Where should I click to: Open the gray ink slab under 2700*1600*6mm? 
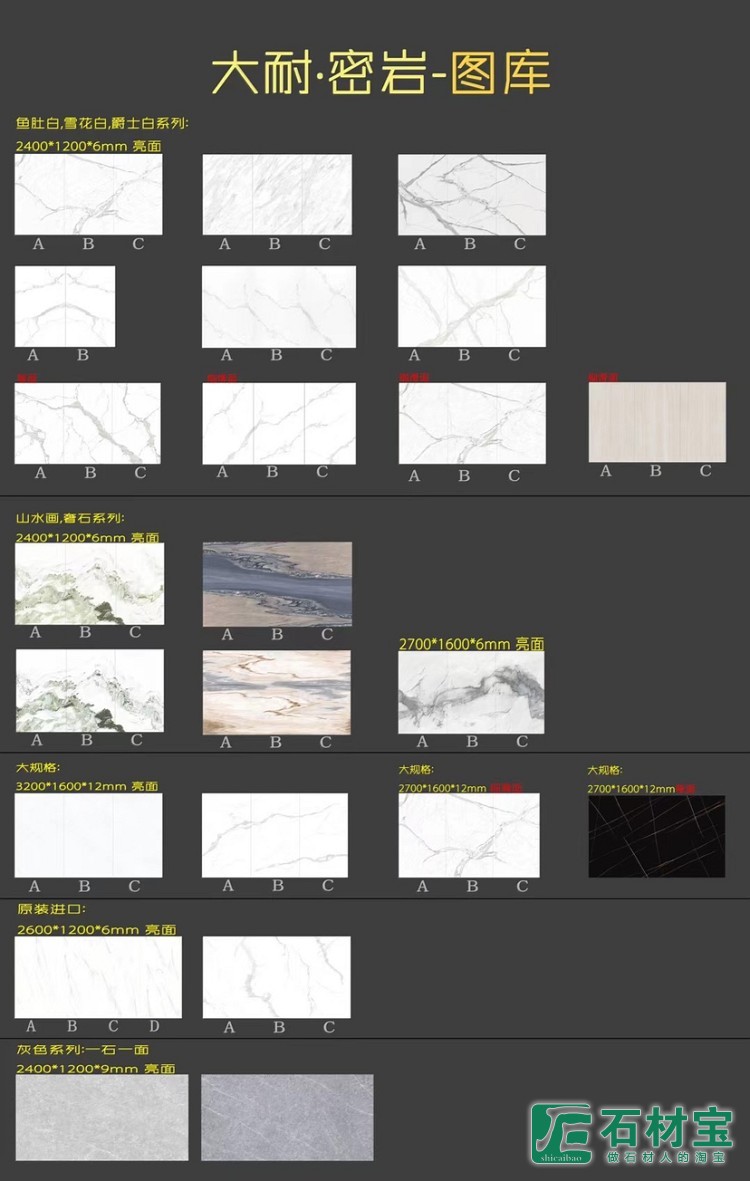click(471, 693)
